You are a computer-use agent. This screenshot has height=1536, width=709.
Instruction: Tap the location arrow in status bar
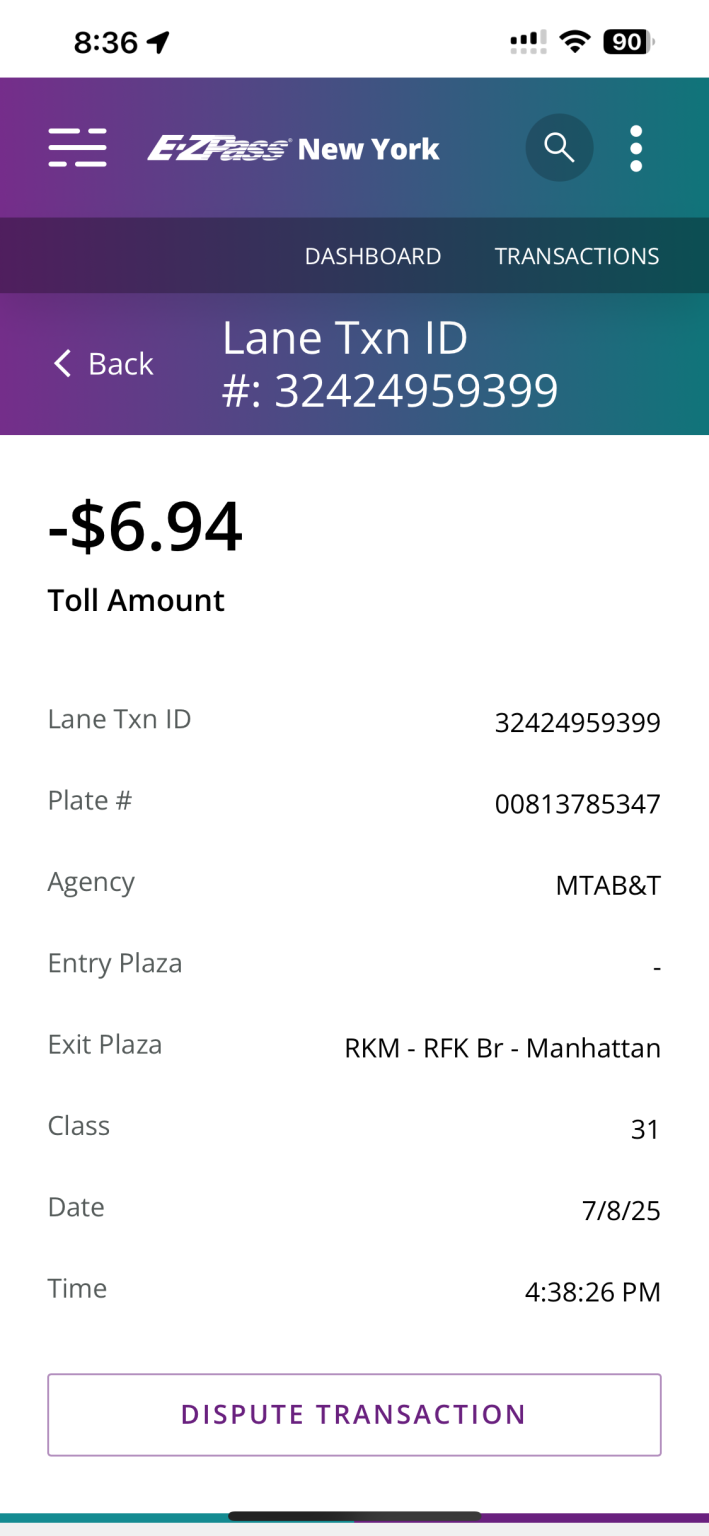click(159, 42)
